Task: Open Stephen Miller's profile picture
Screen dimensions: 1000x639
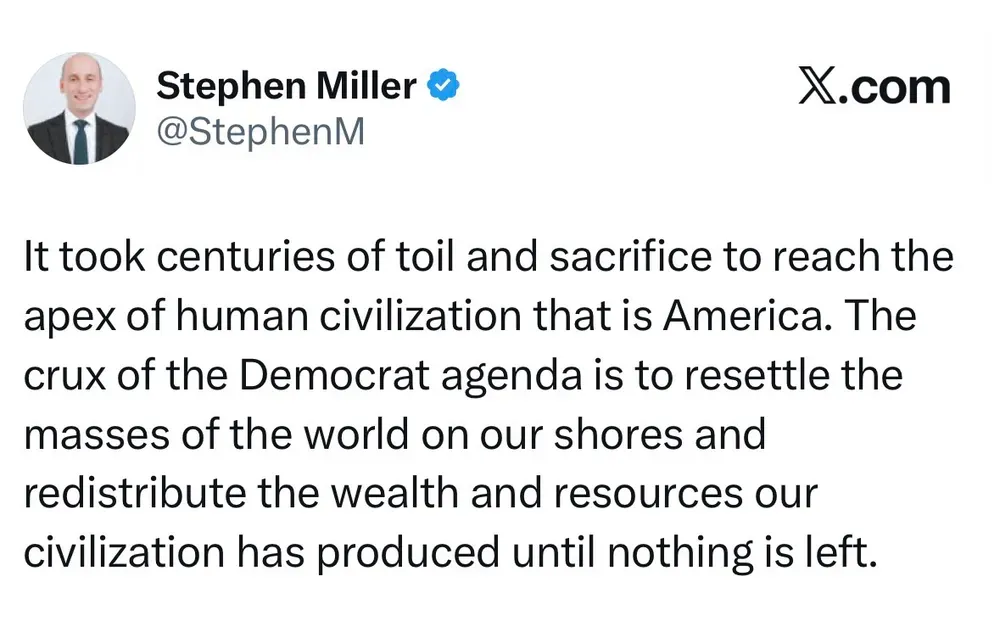Action: pyautogui.click(x=79, y=108)
